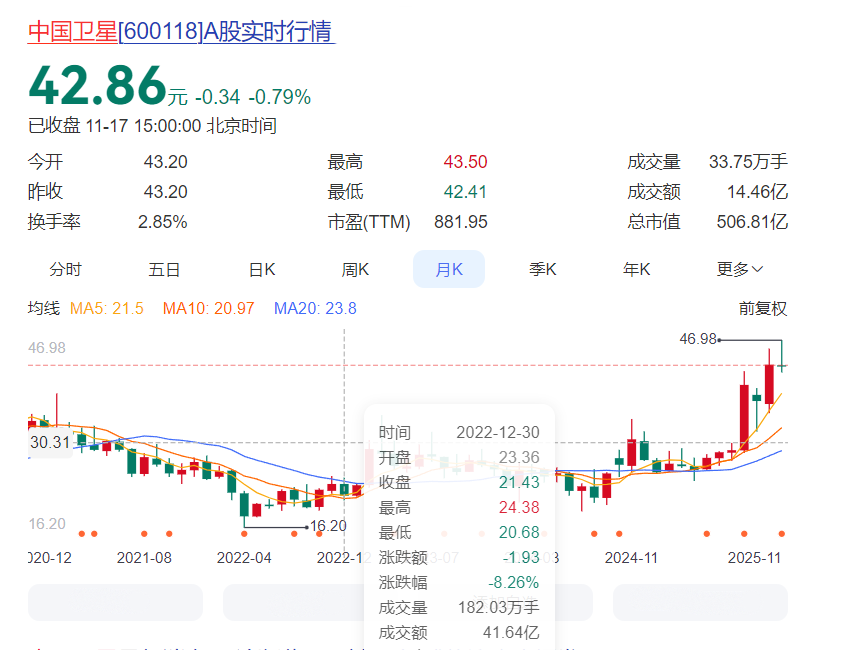Screen dimensions: 864x650
Task: Expand the 更多 dropdown
Action: pyautogui.click(x=739, y=269)
